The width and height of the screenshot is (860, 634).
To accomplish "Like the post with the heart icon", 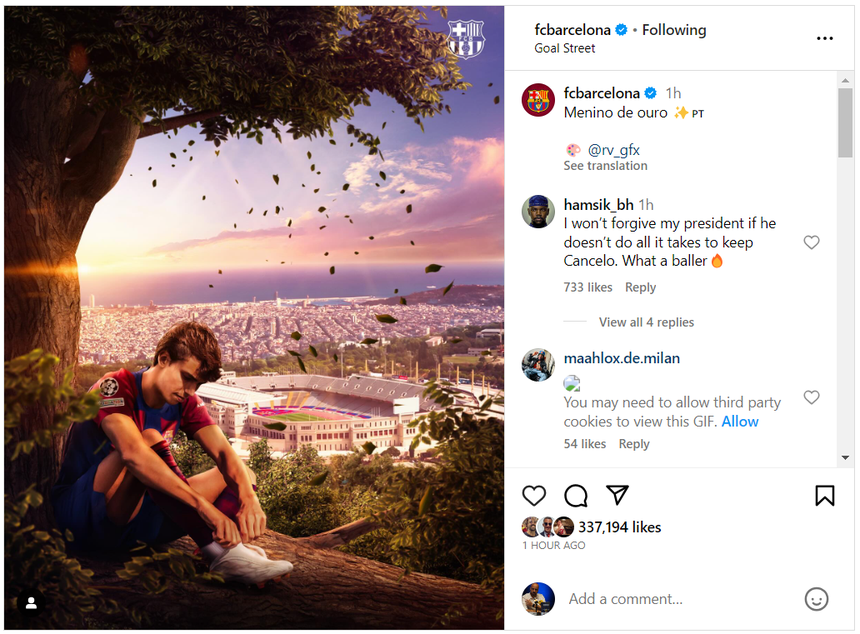I will (535, 495).
